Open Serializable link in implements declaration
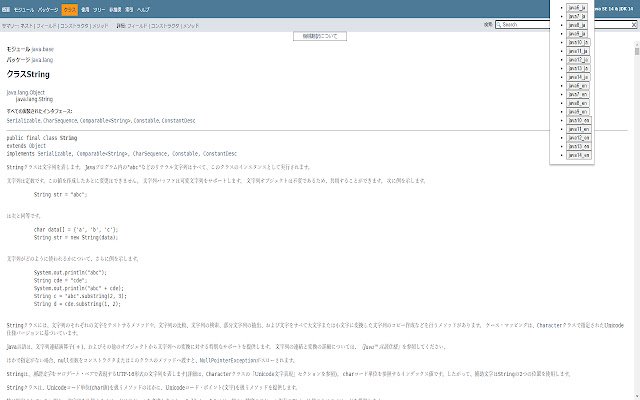Image resolution: width=640 pixels, height=400 pixels. click(x=55, y=154)
